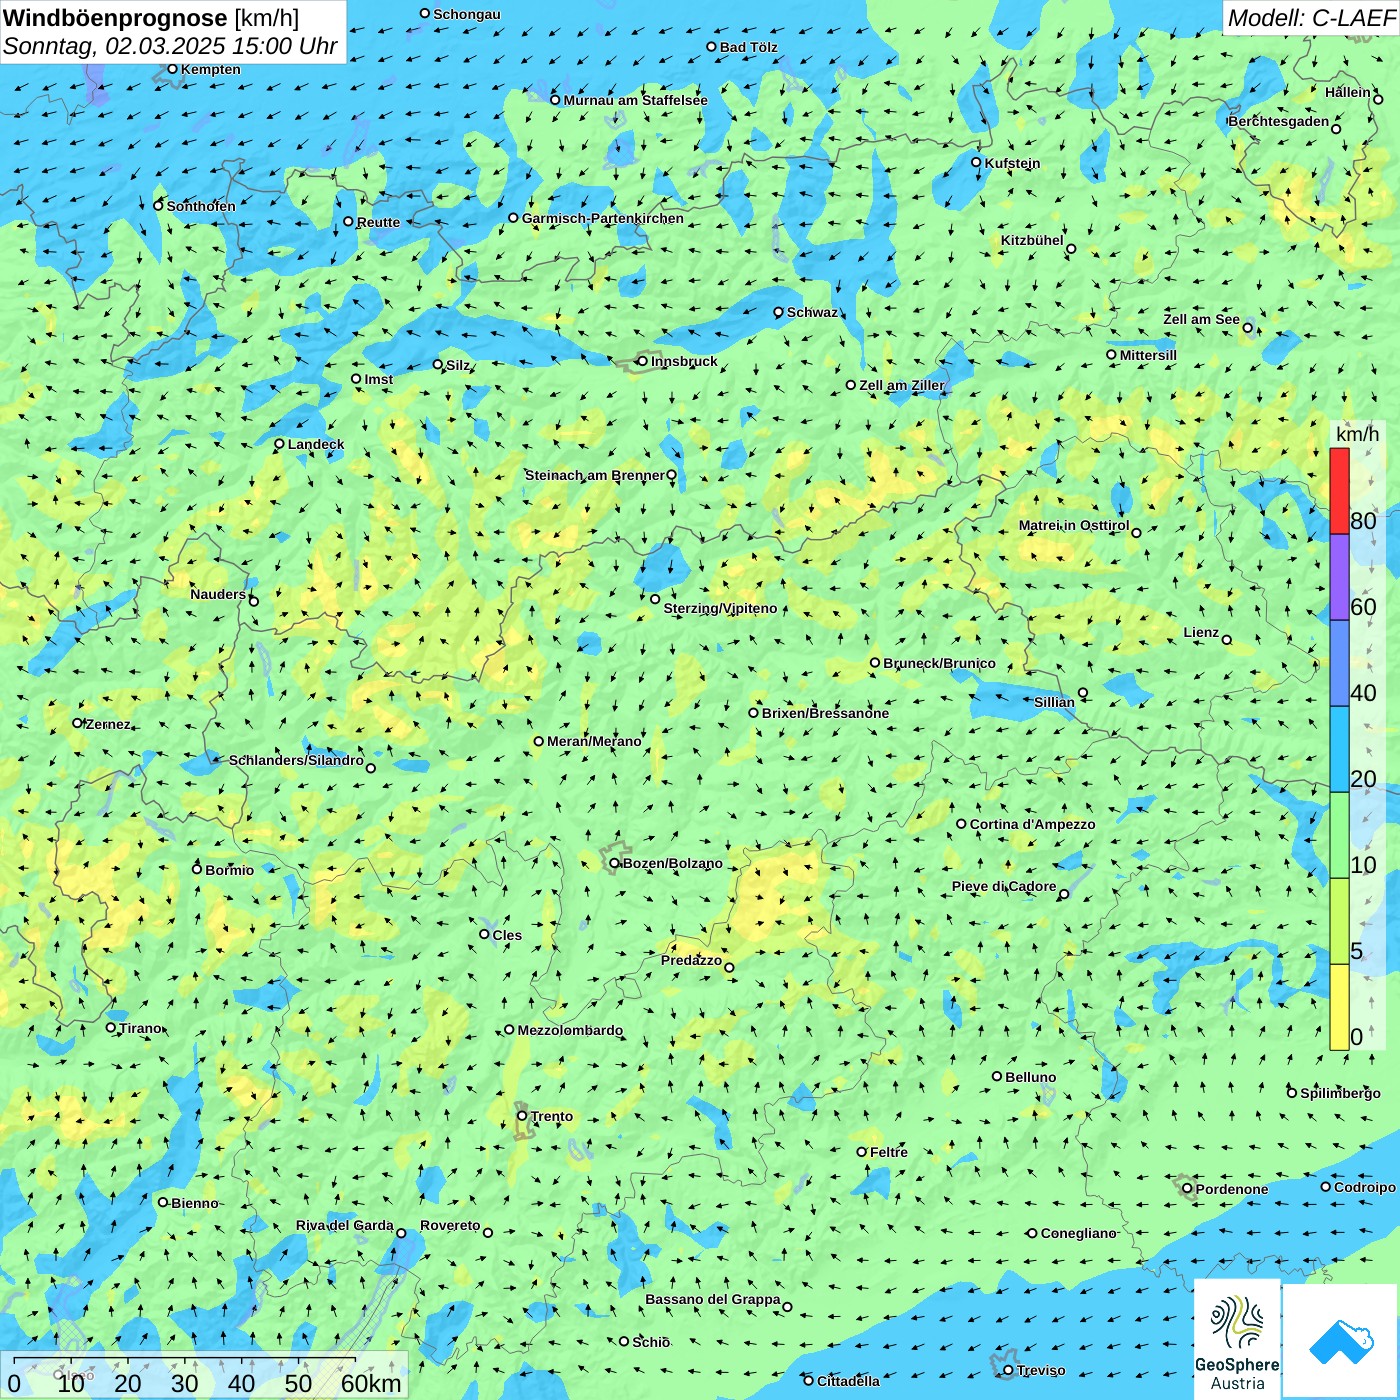Click the Kempten city label
The width and height of the screenshot is (1400, 1400).
pos(210,69)
